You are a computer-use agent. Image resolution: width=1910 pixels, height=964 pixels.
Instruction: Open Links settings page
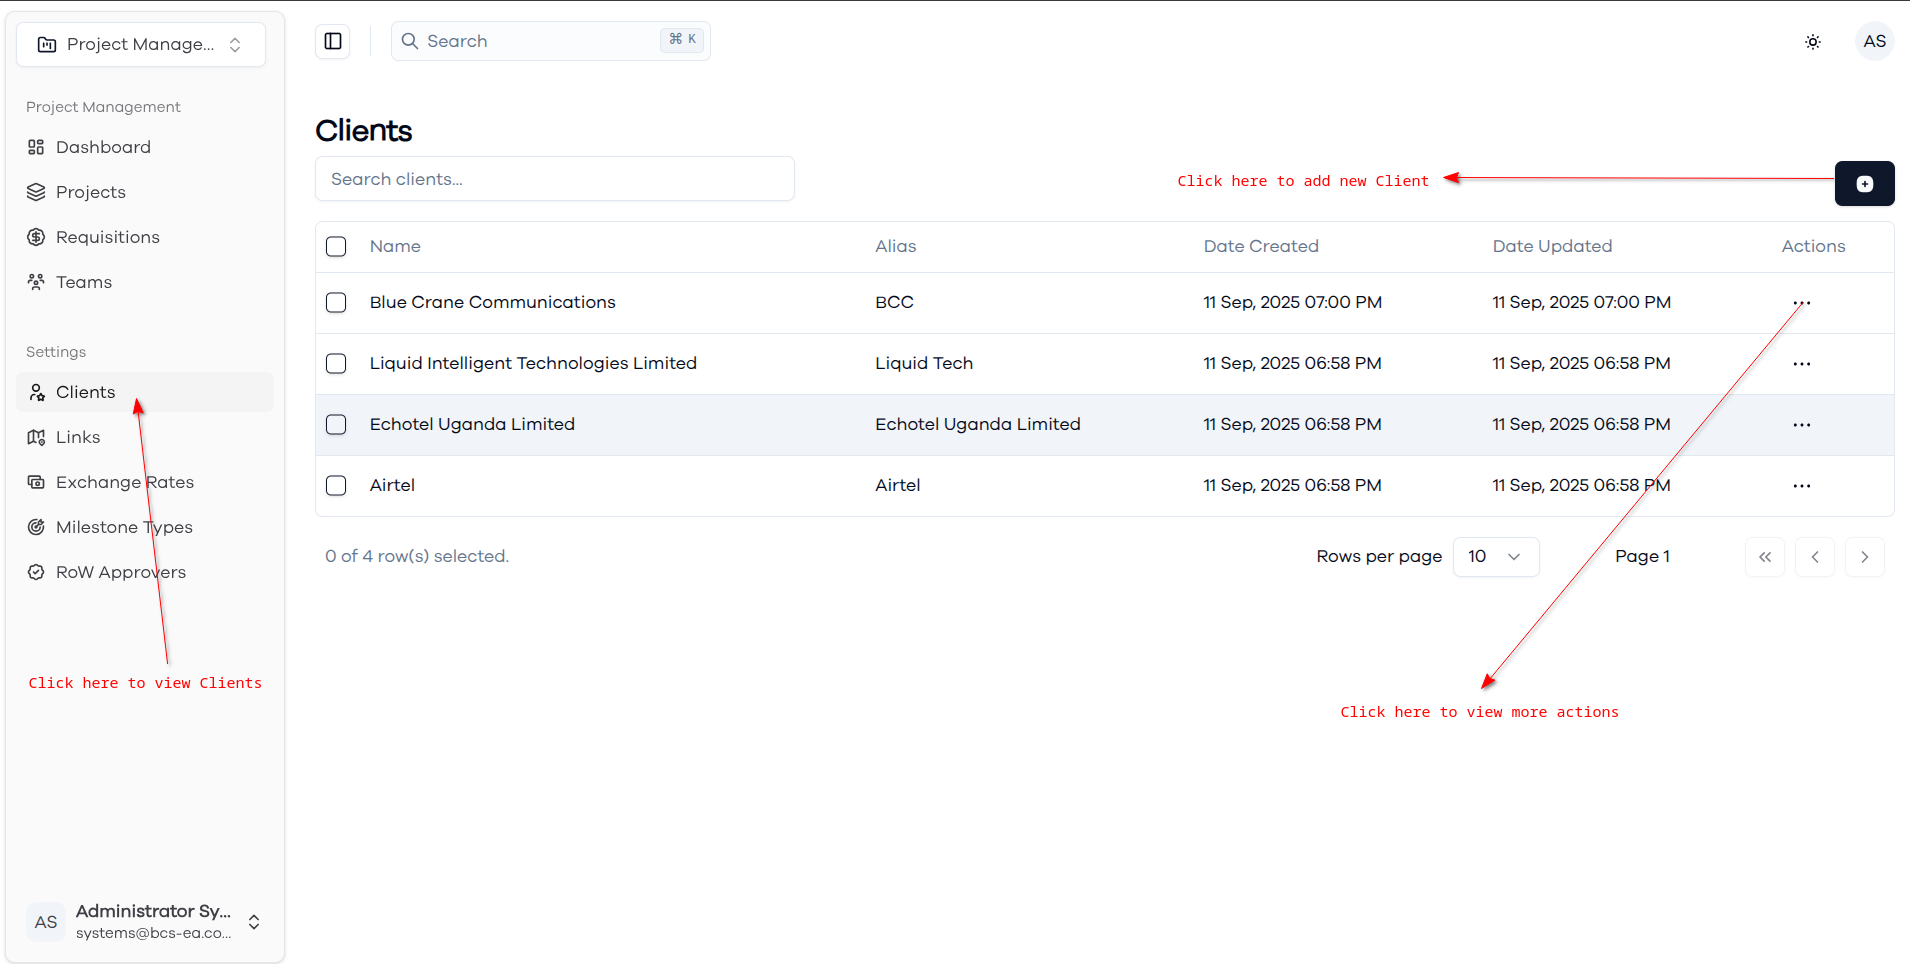144,437
